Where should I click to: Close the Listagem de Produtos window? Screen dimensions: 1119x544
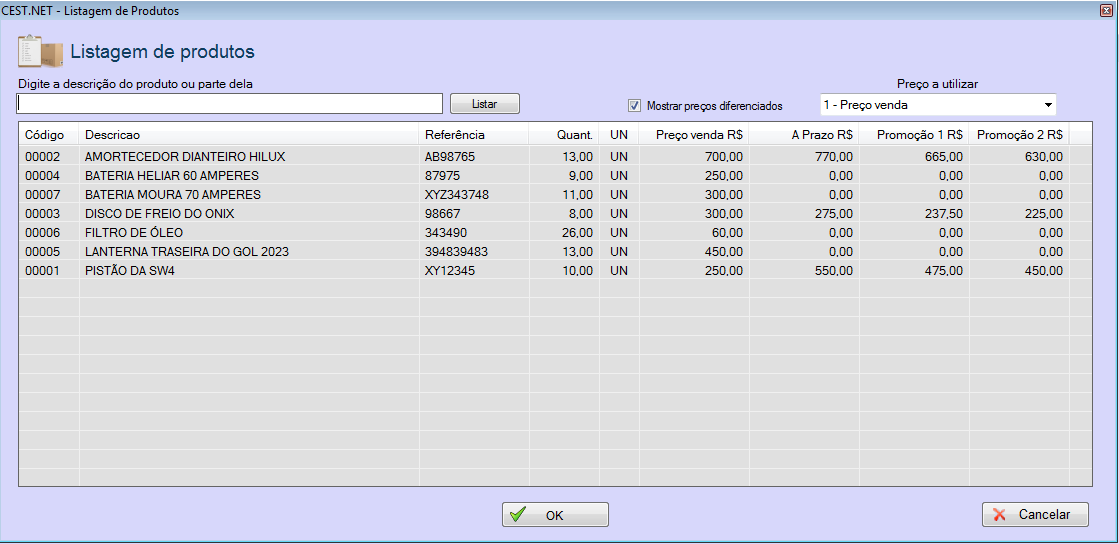click(1105, 10)
